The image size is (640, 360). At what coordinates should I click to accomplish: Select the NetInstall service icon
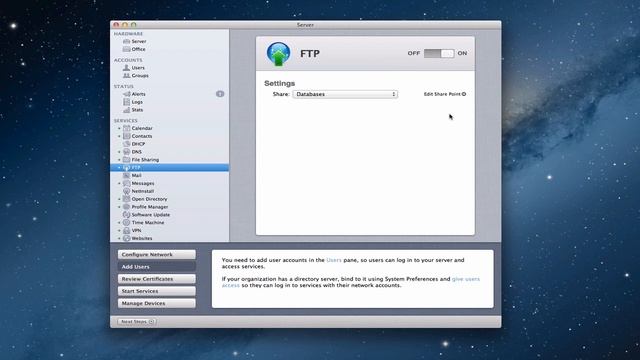click(127, 191)
